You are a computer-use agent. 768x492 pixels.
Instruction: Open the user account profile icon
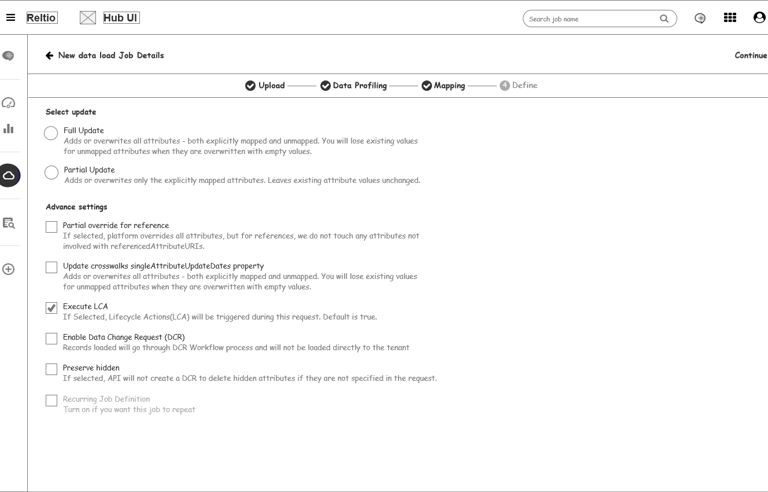point(759,18)
